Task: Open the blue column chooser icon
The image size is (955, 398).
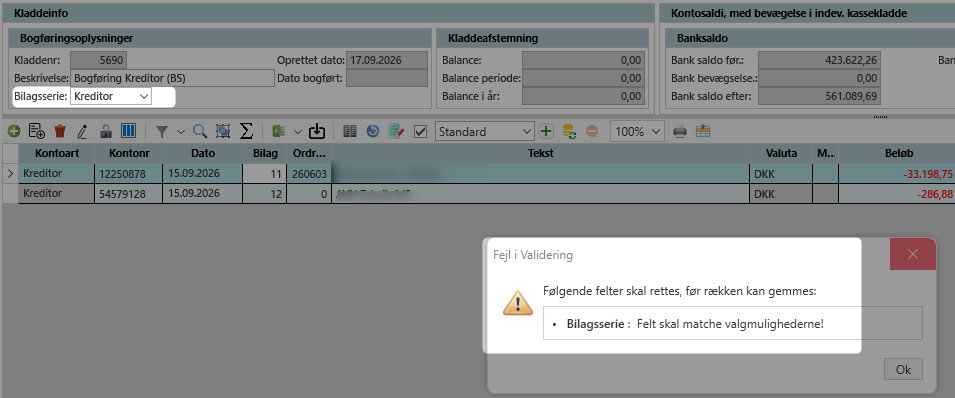Action: (x=129, y=131)
